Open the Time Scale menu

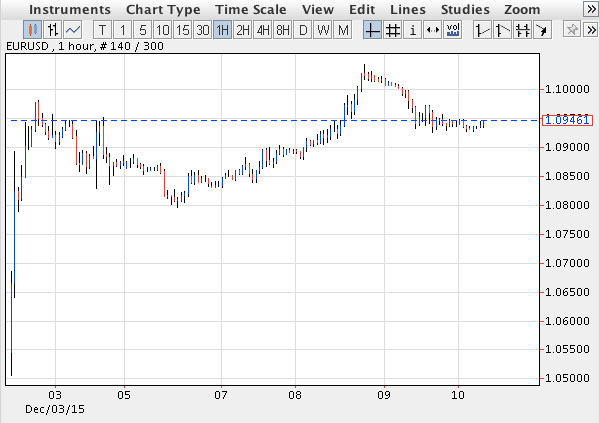(x=251, y=10)
